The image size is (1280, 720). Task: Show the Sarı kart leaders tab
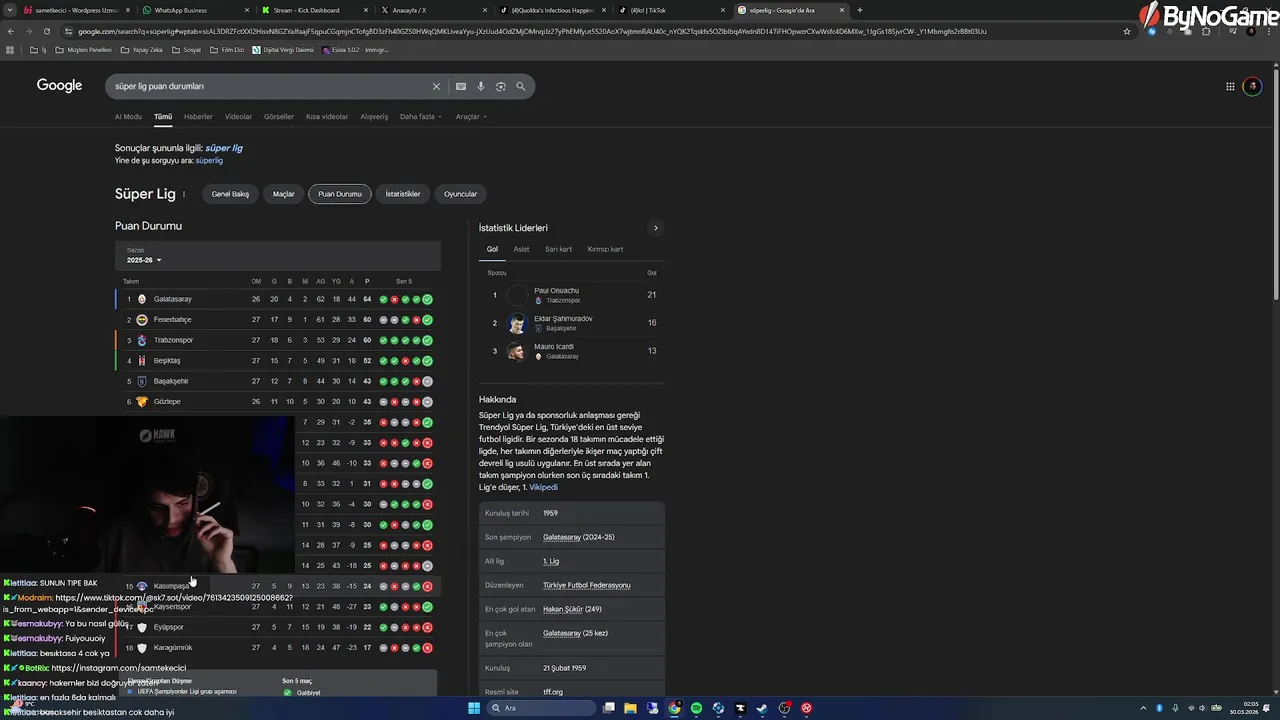[x=558, y=249]
